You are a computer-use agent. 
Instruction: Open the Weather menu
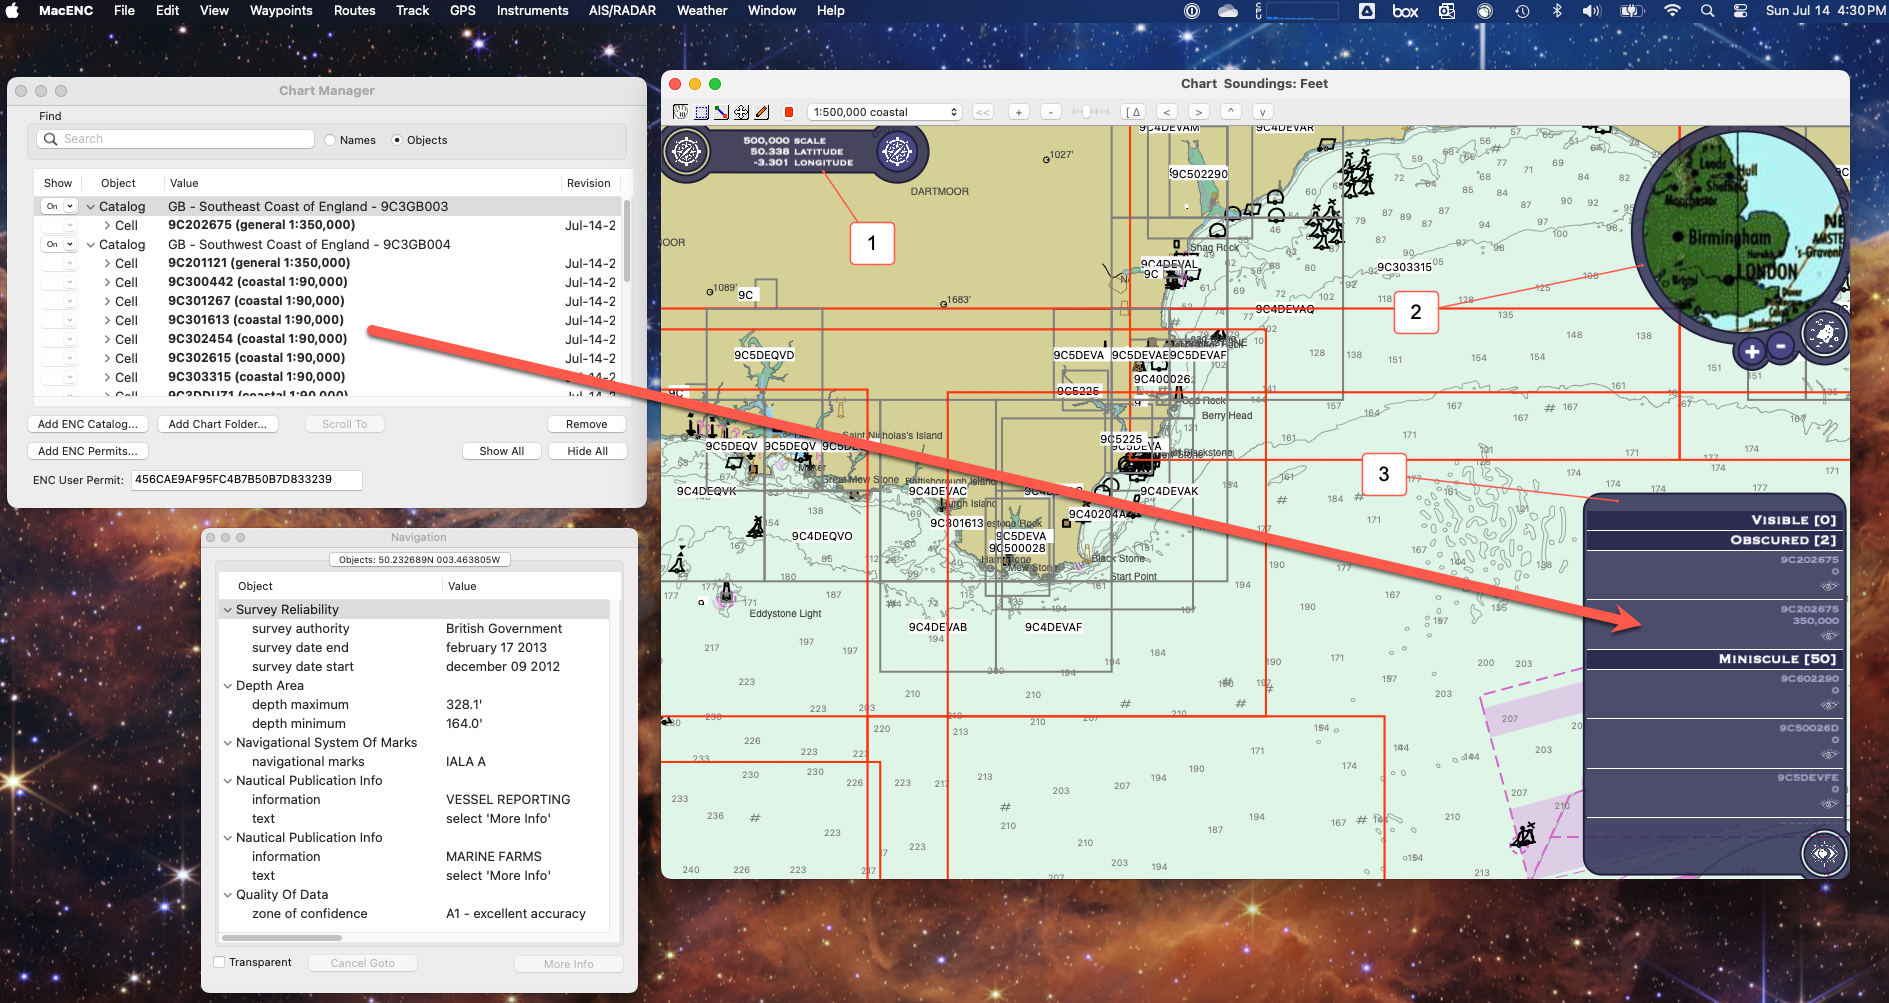click(x=702, y=11)
